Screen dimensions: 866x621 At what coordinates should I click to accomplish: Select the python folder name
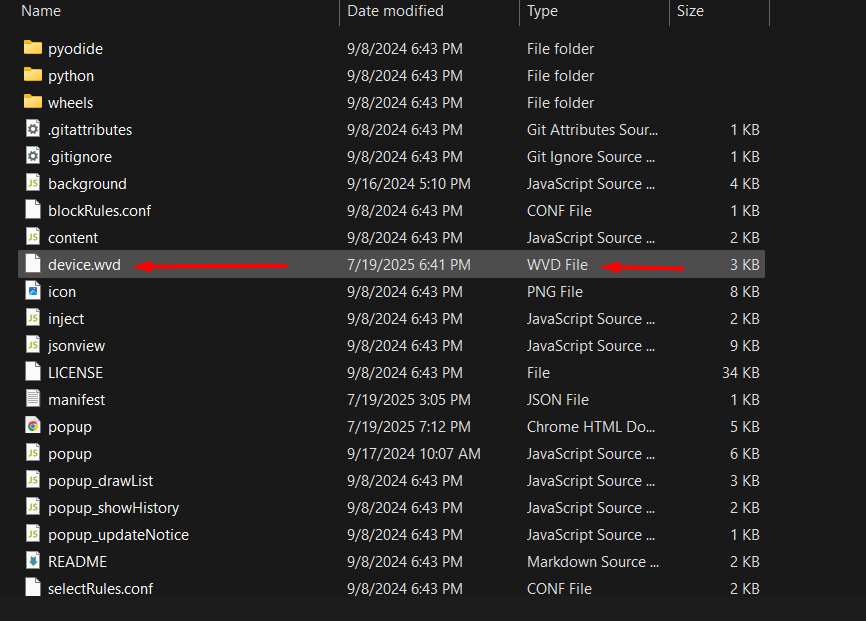pyautogui.click(x=71, y=76)
